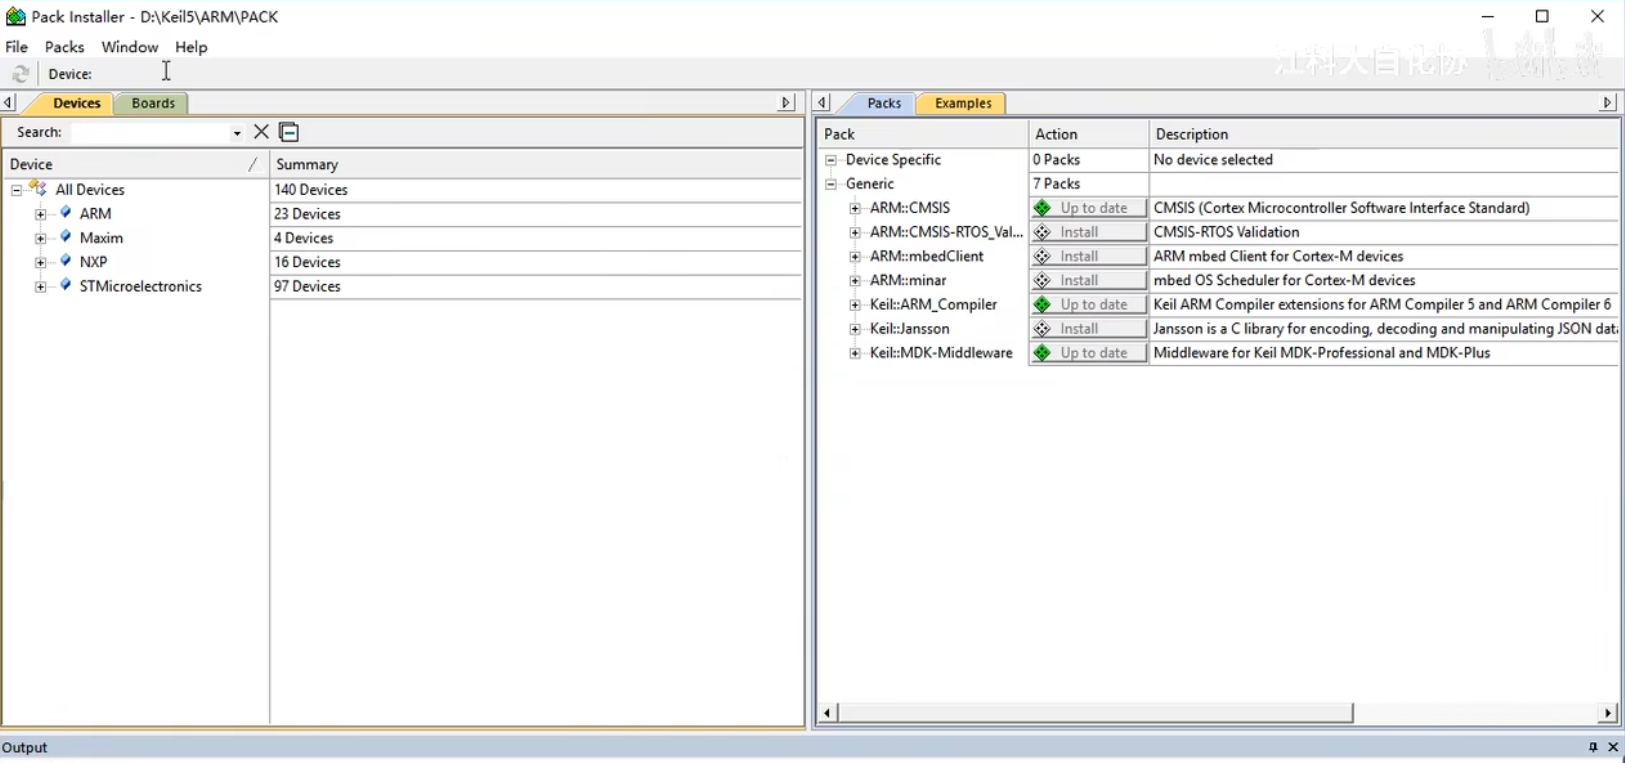Image resolution: width=1625 pixels, height=763 pixels.
Task: Install the ARM::minar pack
Action: [x=1088, y=280]
